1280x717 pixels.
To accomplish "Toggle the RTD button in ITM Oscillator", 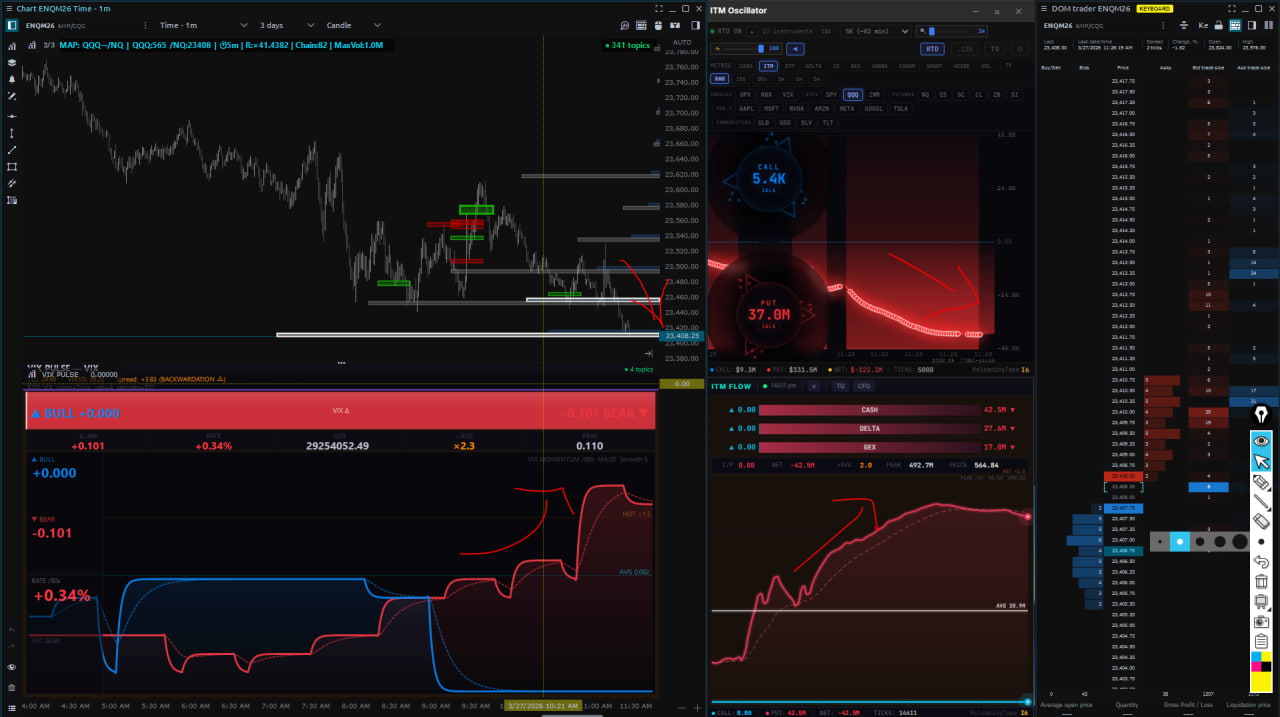I will tap(932, 48).
